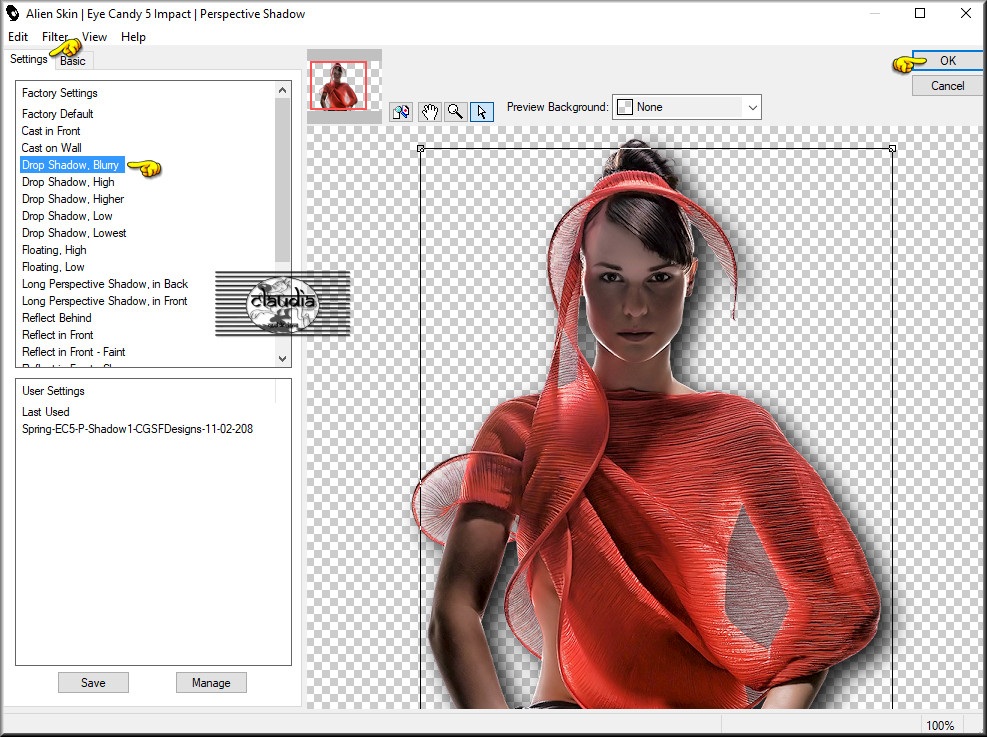Image resolution: width=987 pixels, height=737 pixels.
Task: Select the 'Drop Shadow, Low' preset
Action: click(x=67, y=216)
